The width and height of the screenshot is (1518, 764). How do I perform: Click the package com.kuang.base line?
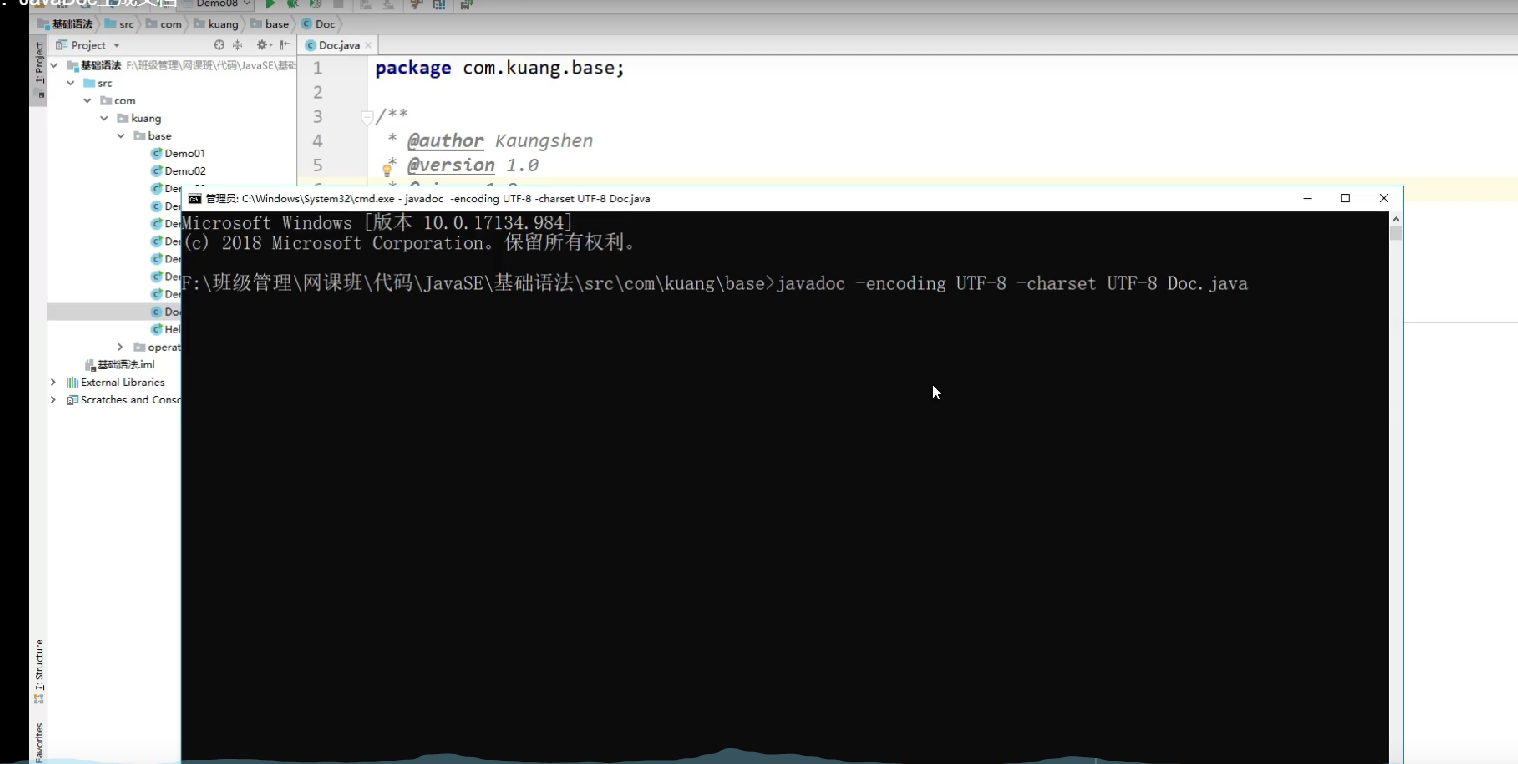[500, 69]
